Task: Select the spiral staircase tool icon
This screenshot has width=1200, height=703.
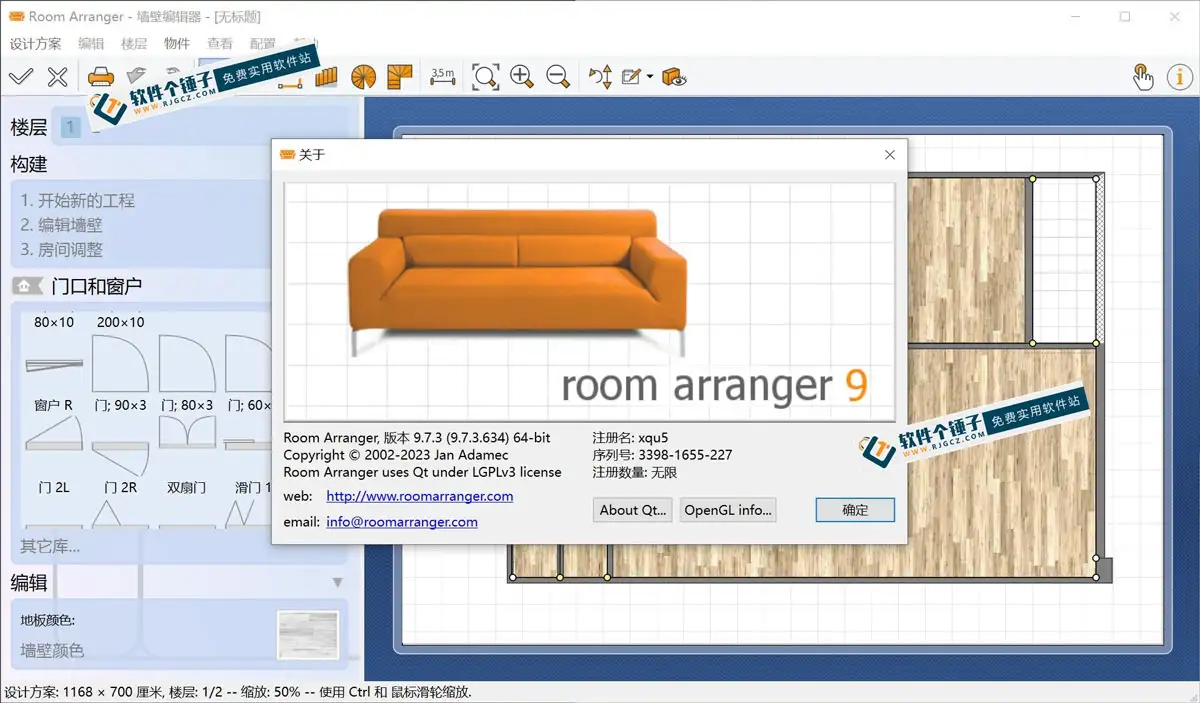Action: coord(364,76)
